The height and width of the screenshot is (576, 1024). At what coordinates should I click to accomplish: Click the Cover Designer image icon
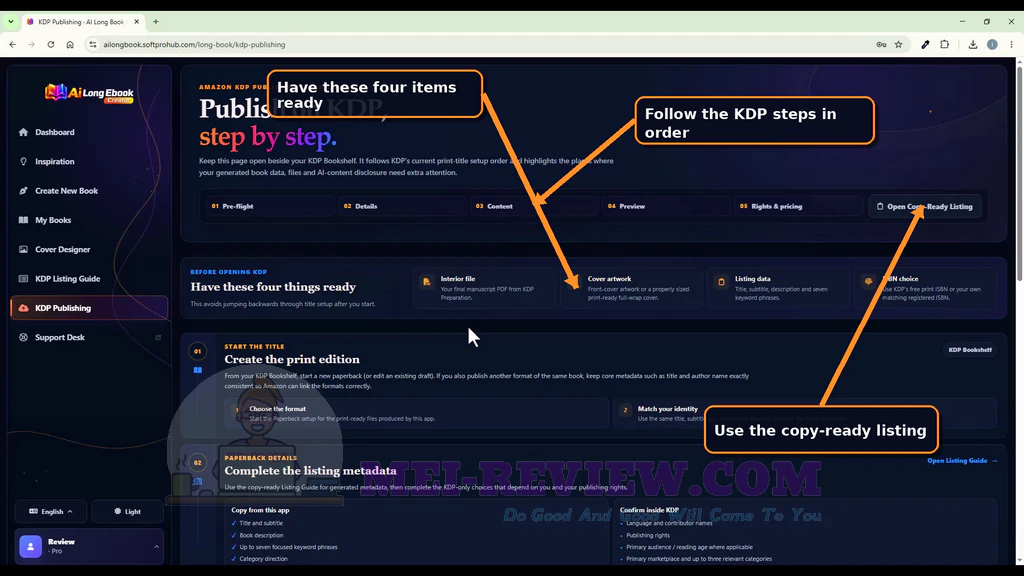tap(24, 249)
